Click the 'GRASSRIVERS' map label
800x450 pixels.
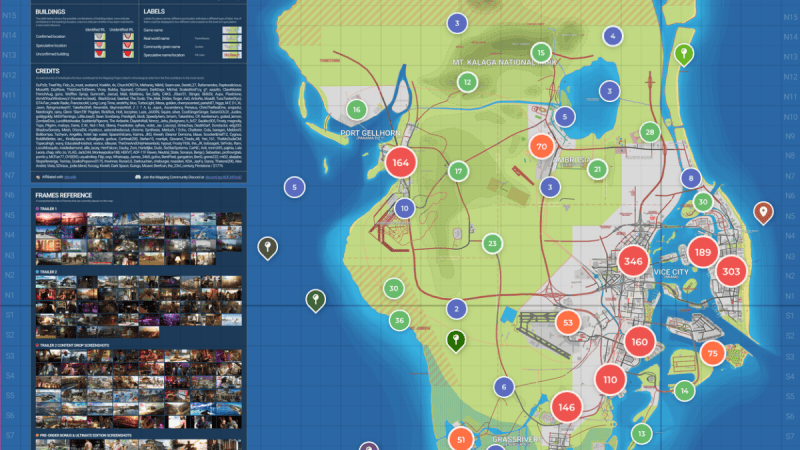[517, 439]
